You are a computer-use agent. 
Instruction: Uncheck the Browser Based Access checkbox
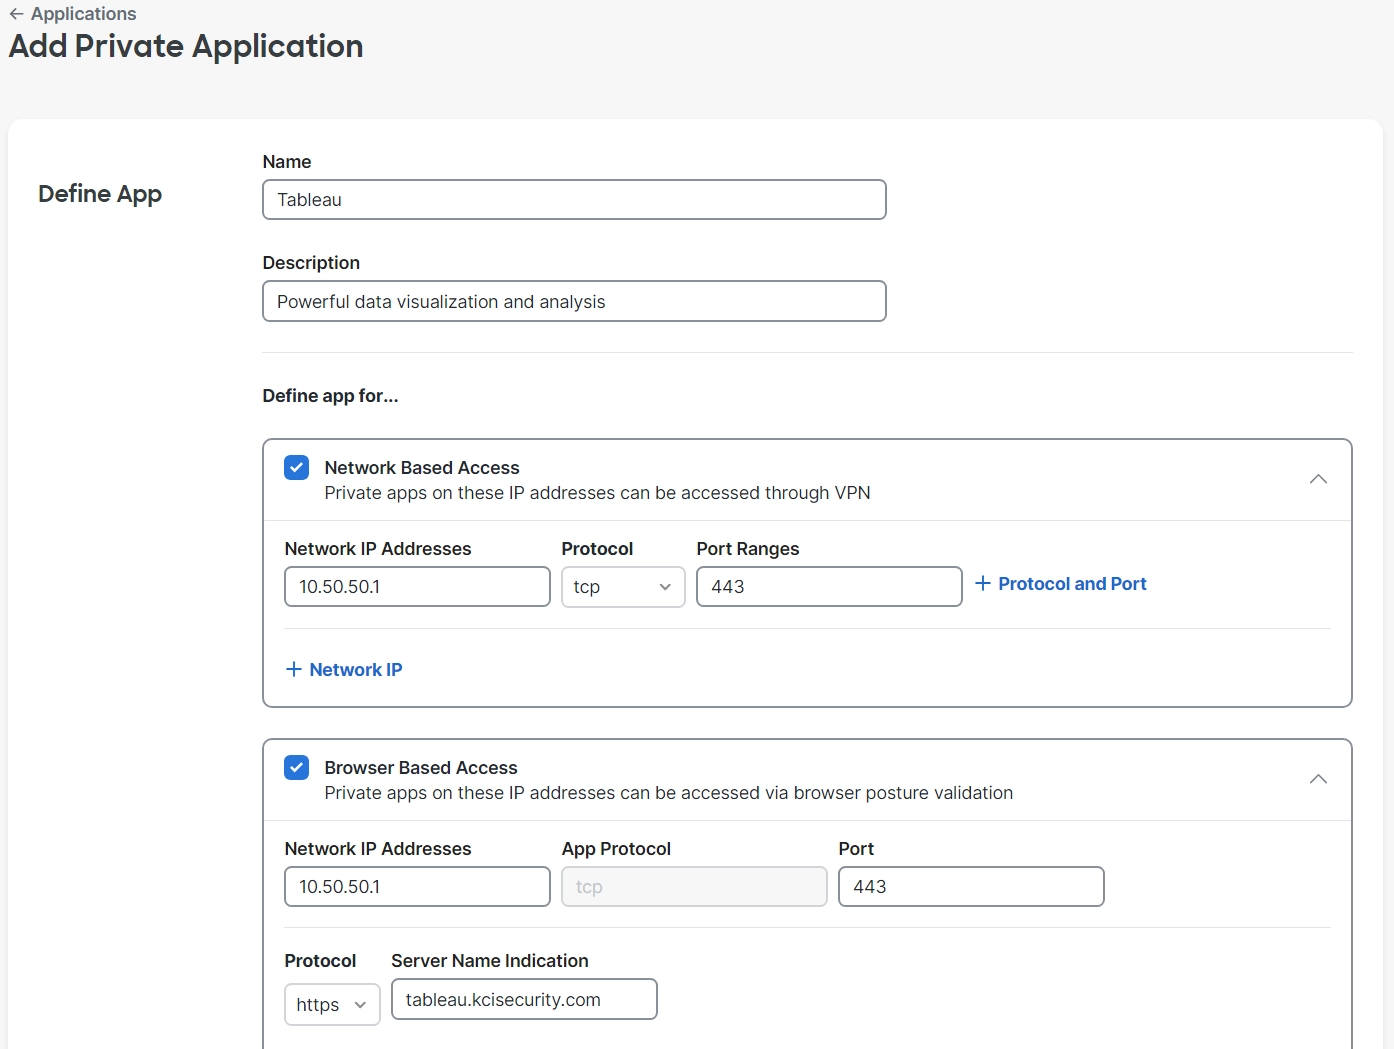pyautogui.click(x=297, y=768)
